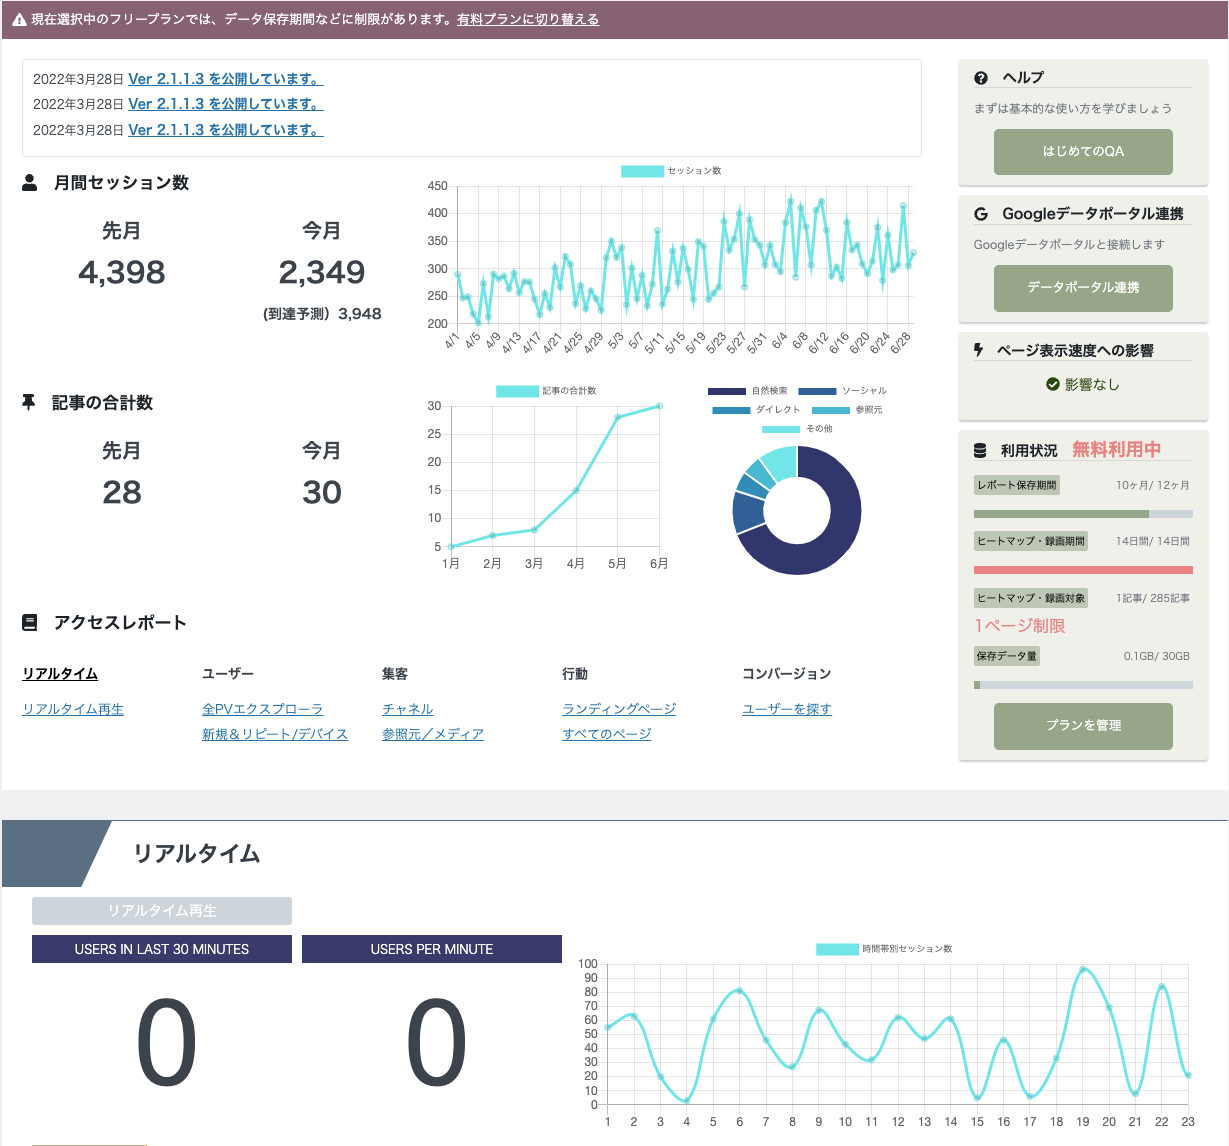The image size is (1229, 1146).
Task: Click the 無料利用中 status text
Action: point(1117,450)
